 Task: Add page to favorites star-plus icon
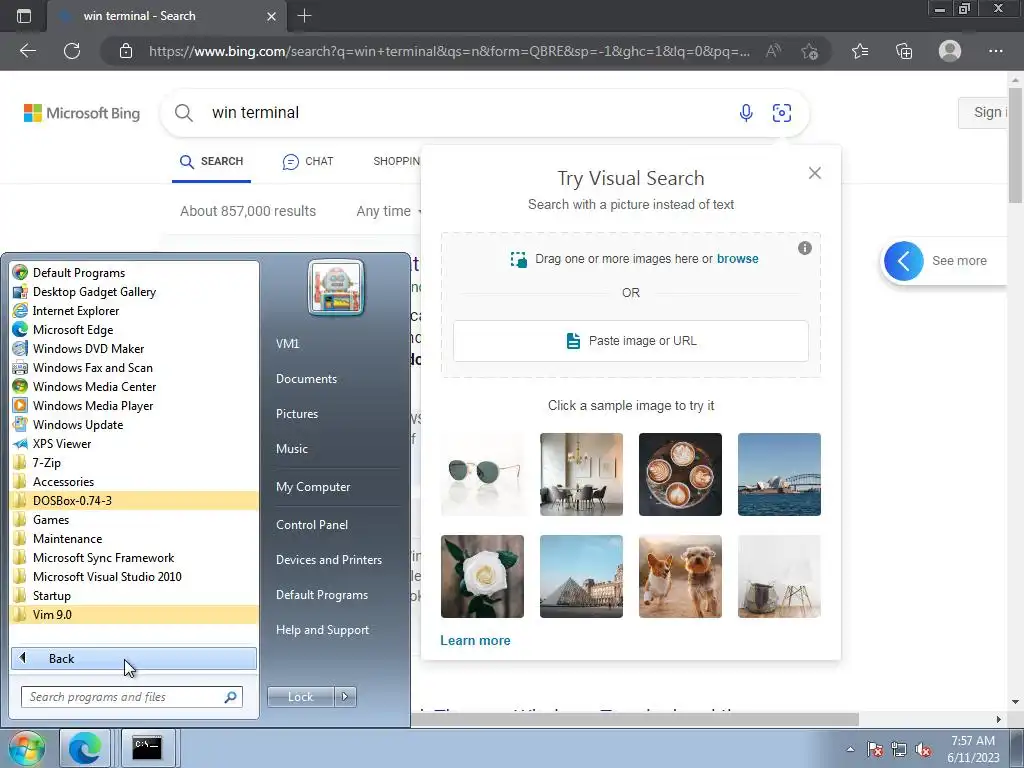pyautogui.click(x=810, y=51)
